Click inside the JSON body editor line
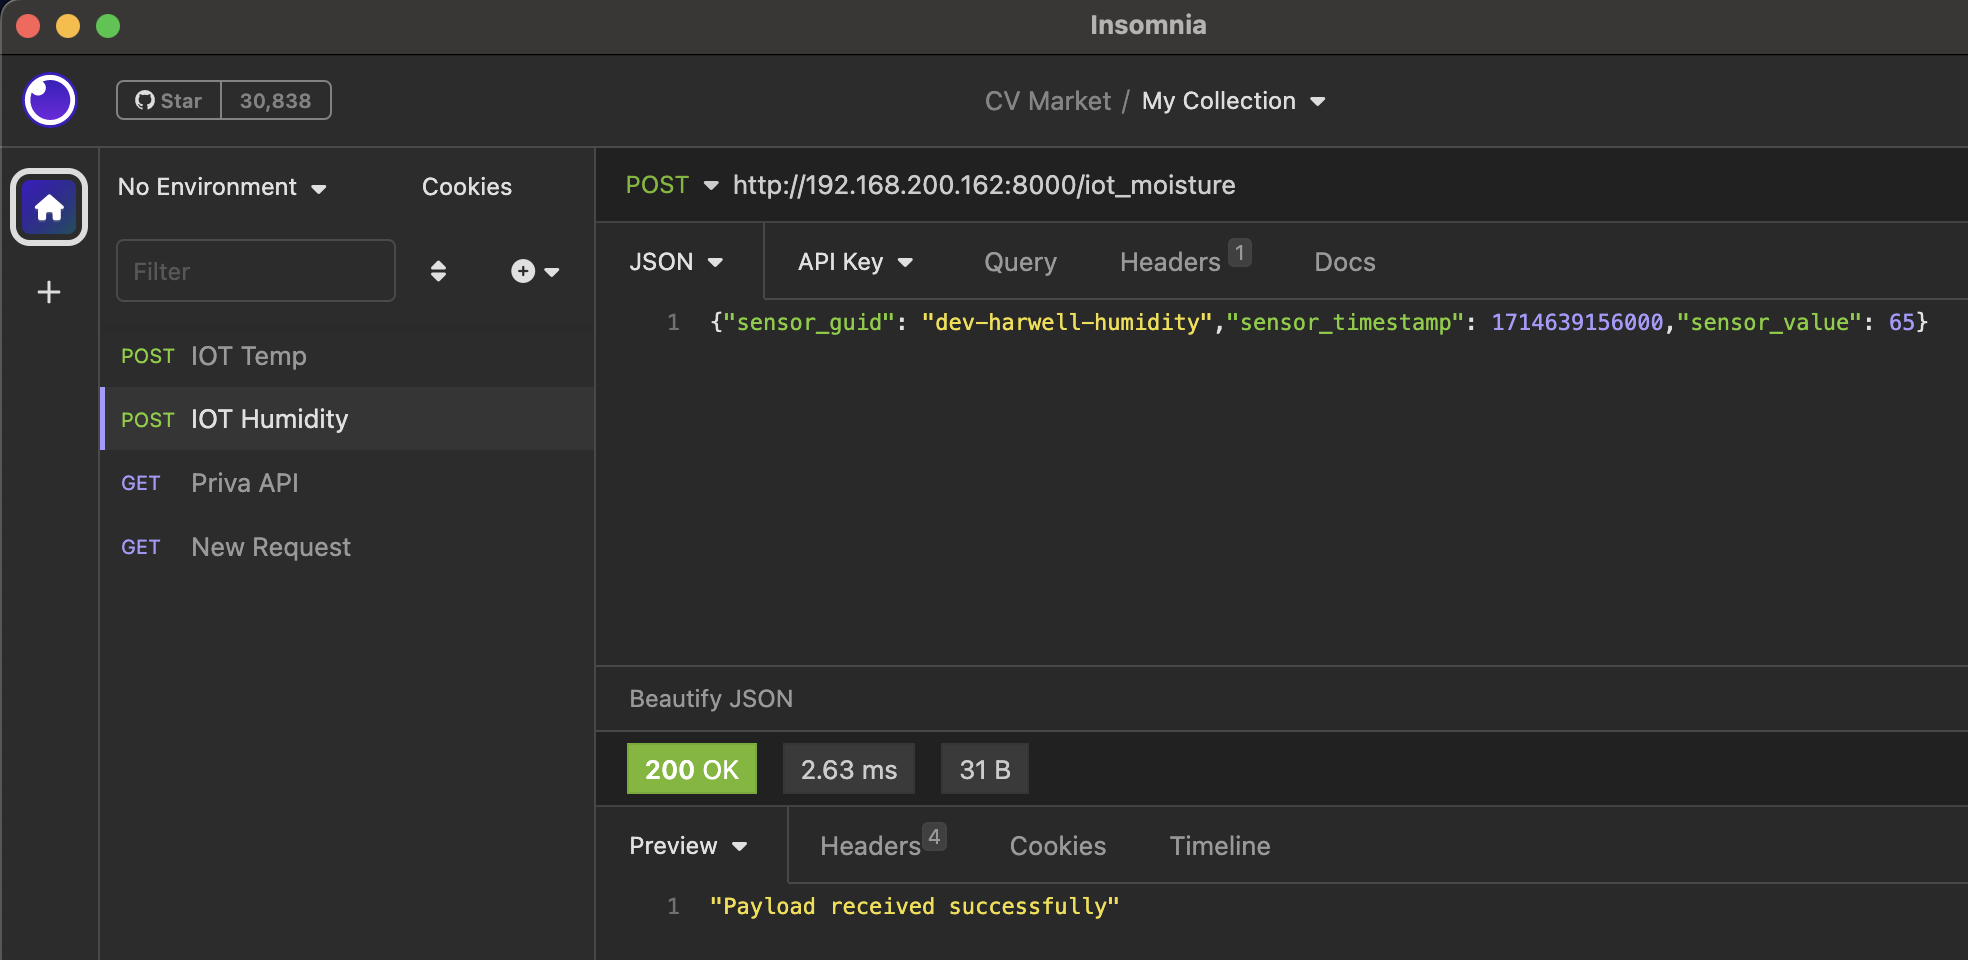Image resolution: width=1968 pixels, height=960 pixels. (x=1318, y=322)
